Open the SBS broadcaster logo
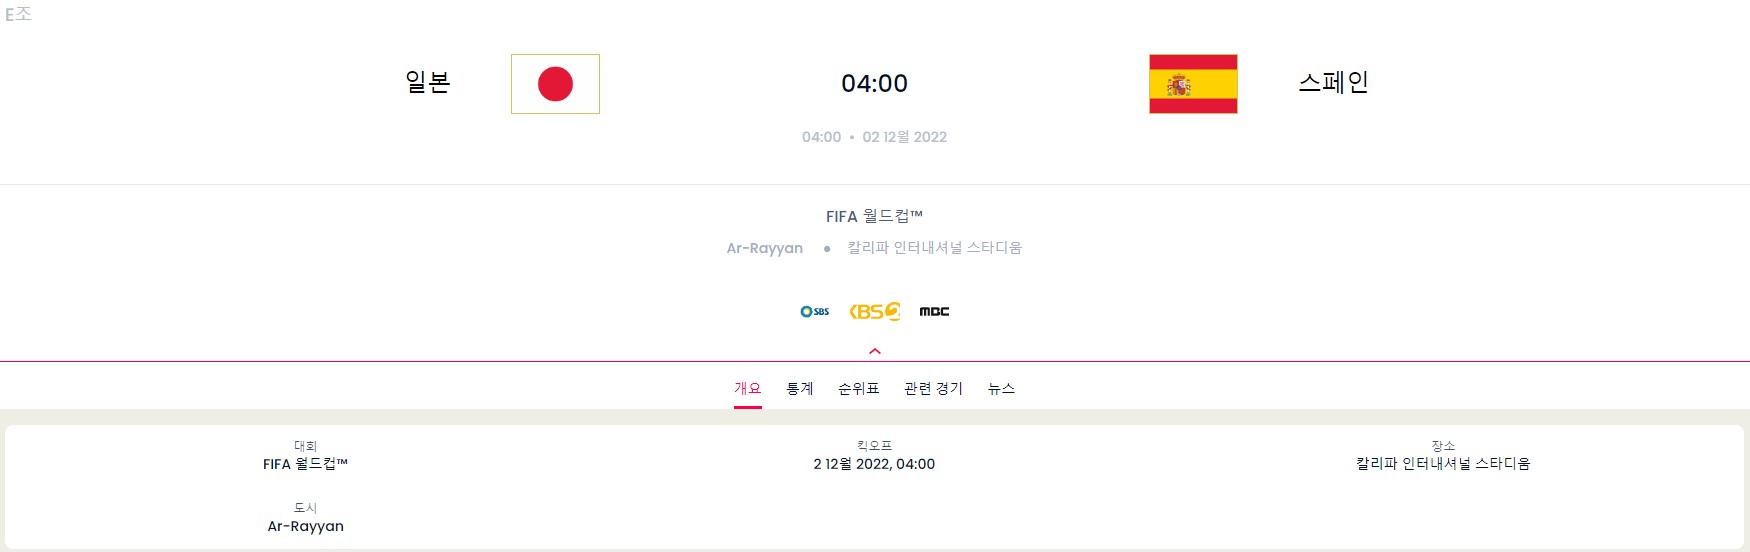1750x552 pixels. [x=815, y=311]
